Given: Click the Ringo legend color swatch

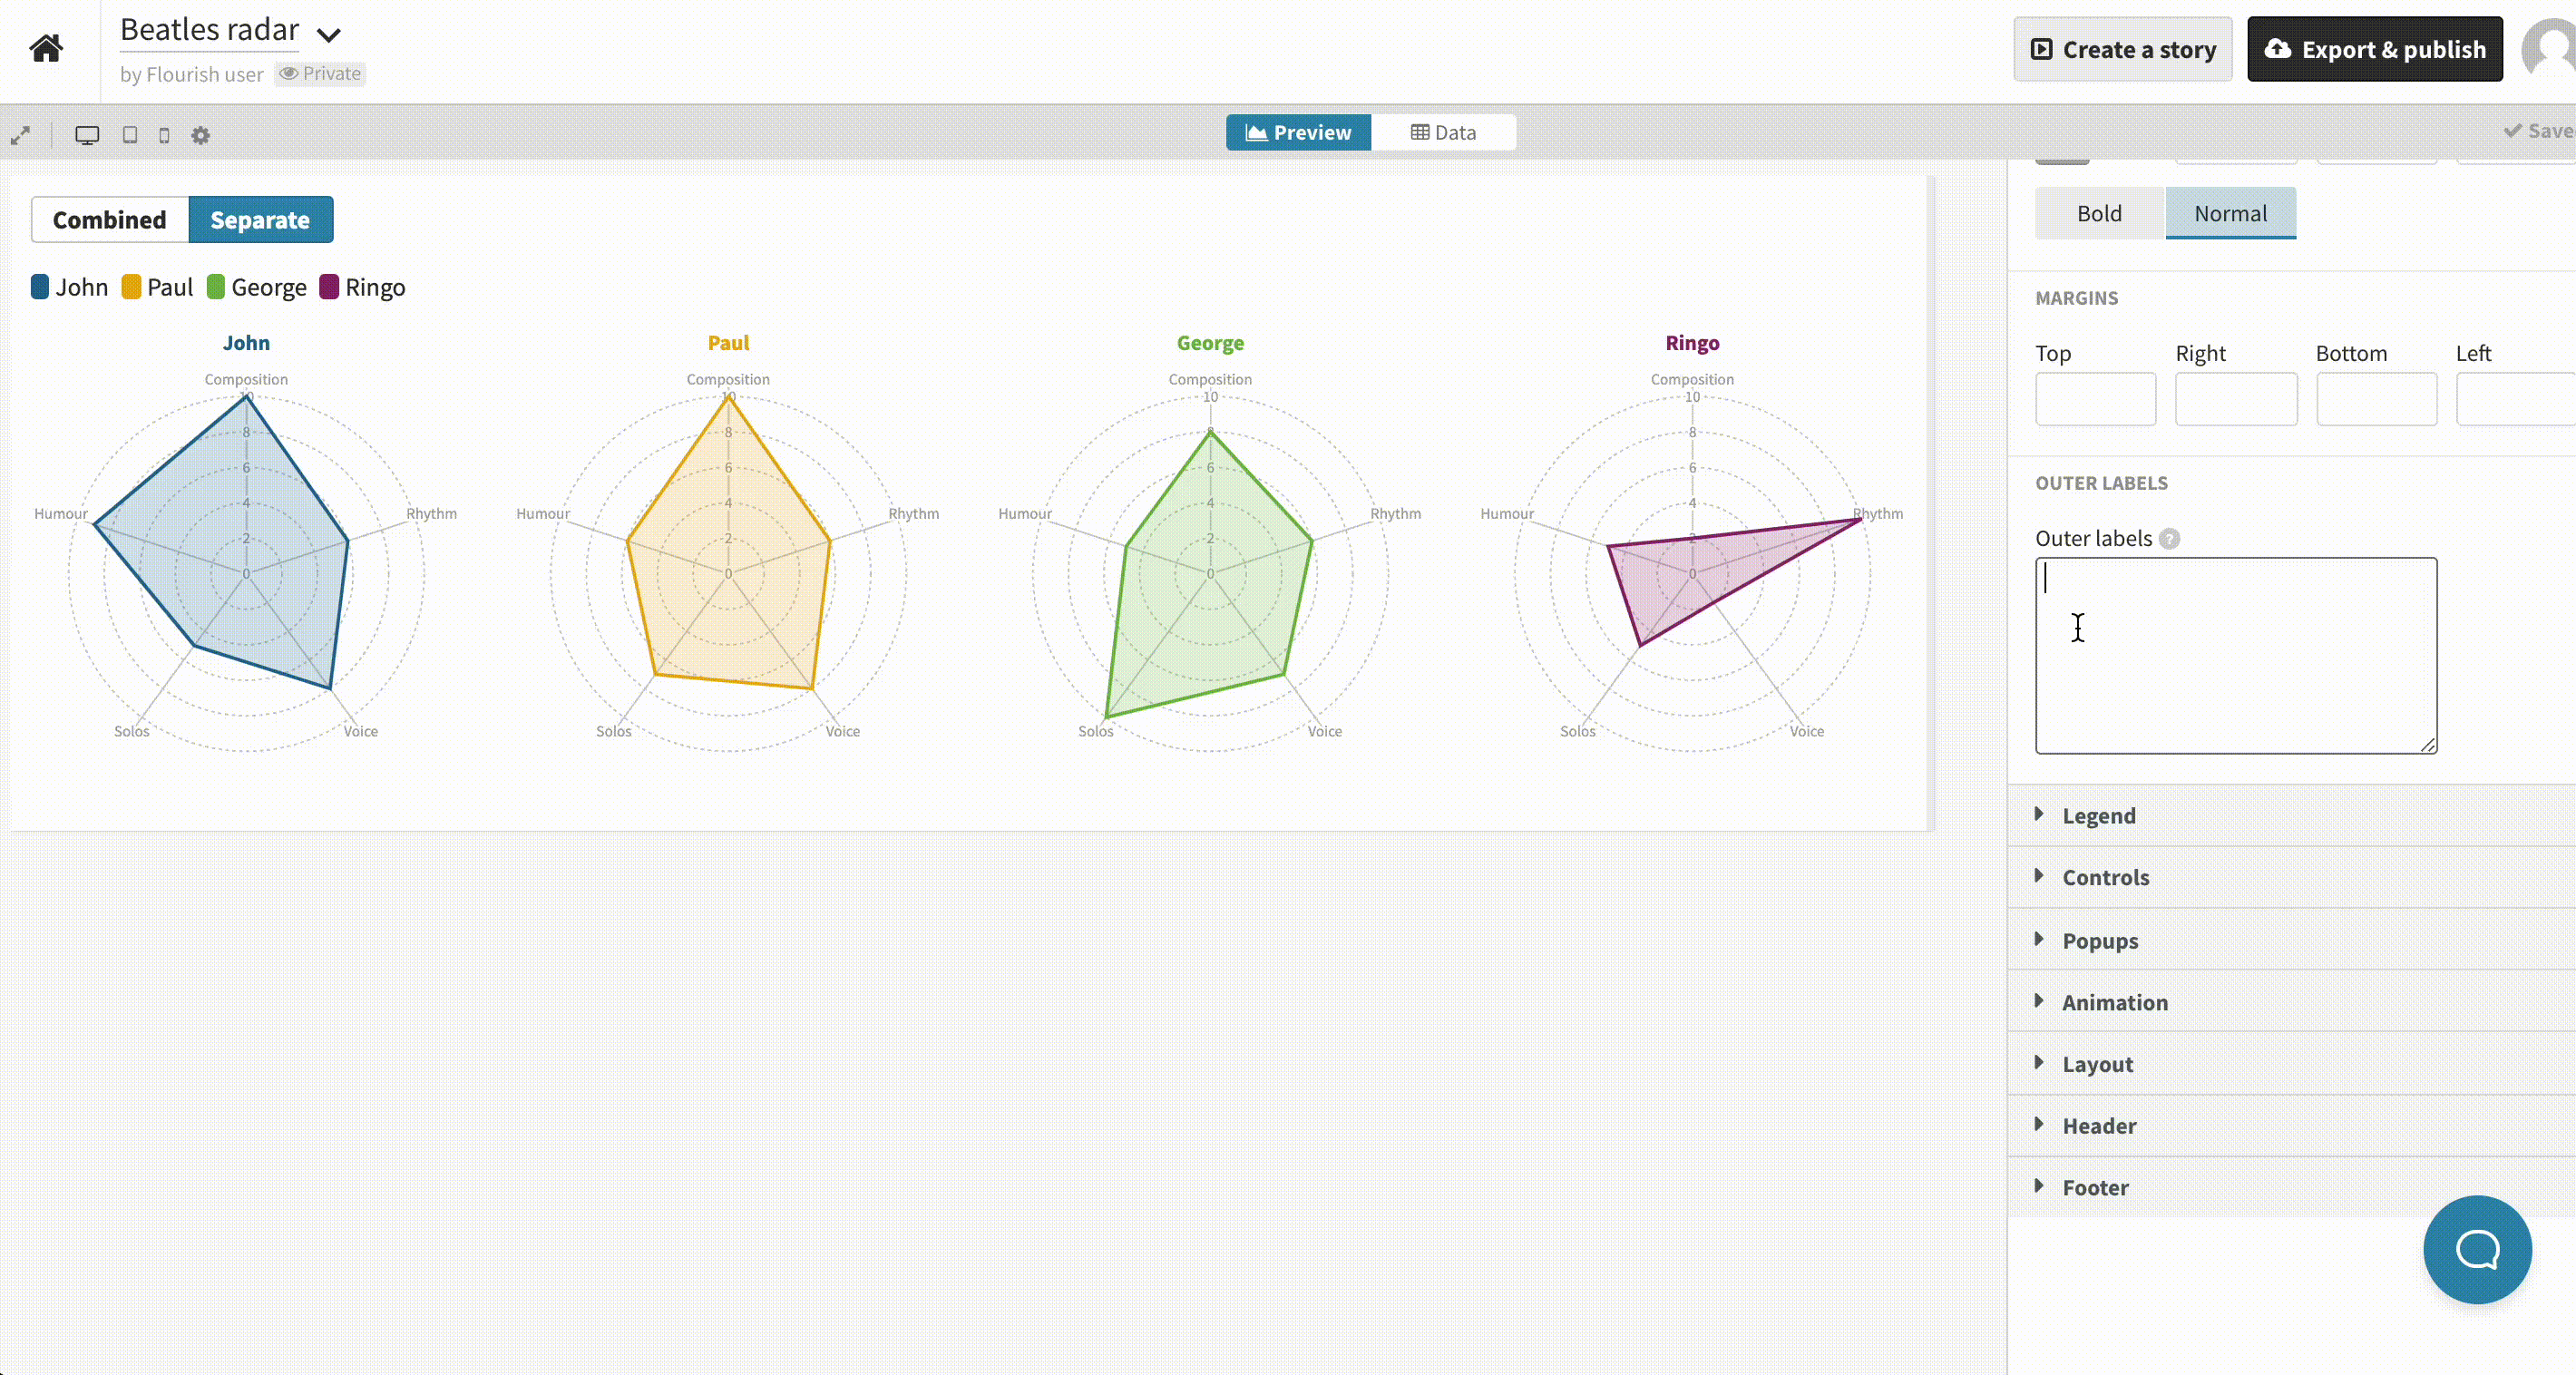Looking at the screenshot, I should point(329,287).
